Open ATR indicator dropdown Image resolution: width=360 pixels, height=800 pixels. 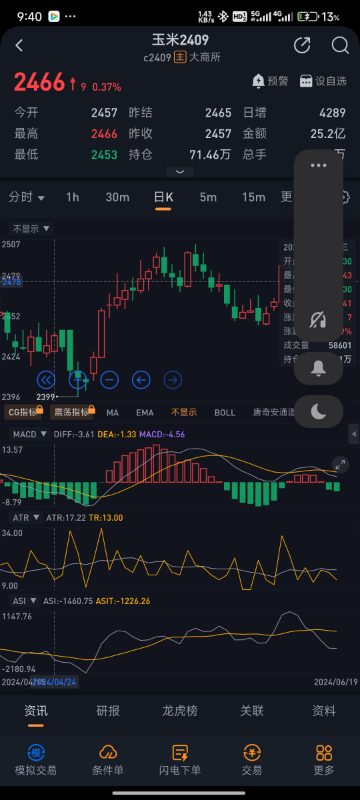pyautogui.click(x=26, y=517)
